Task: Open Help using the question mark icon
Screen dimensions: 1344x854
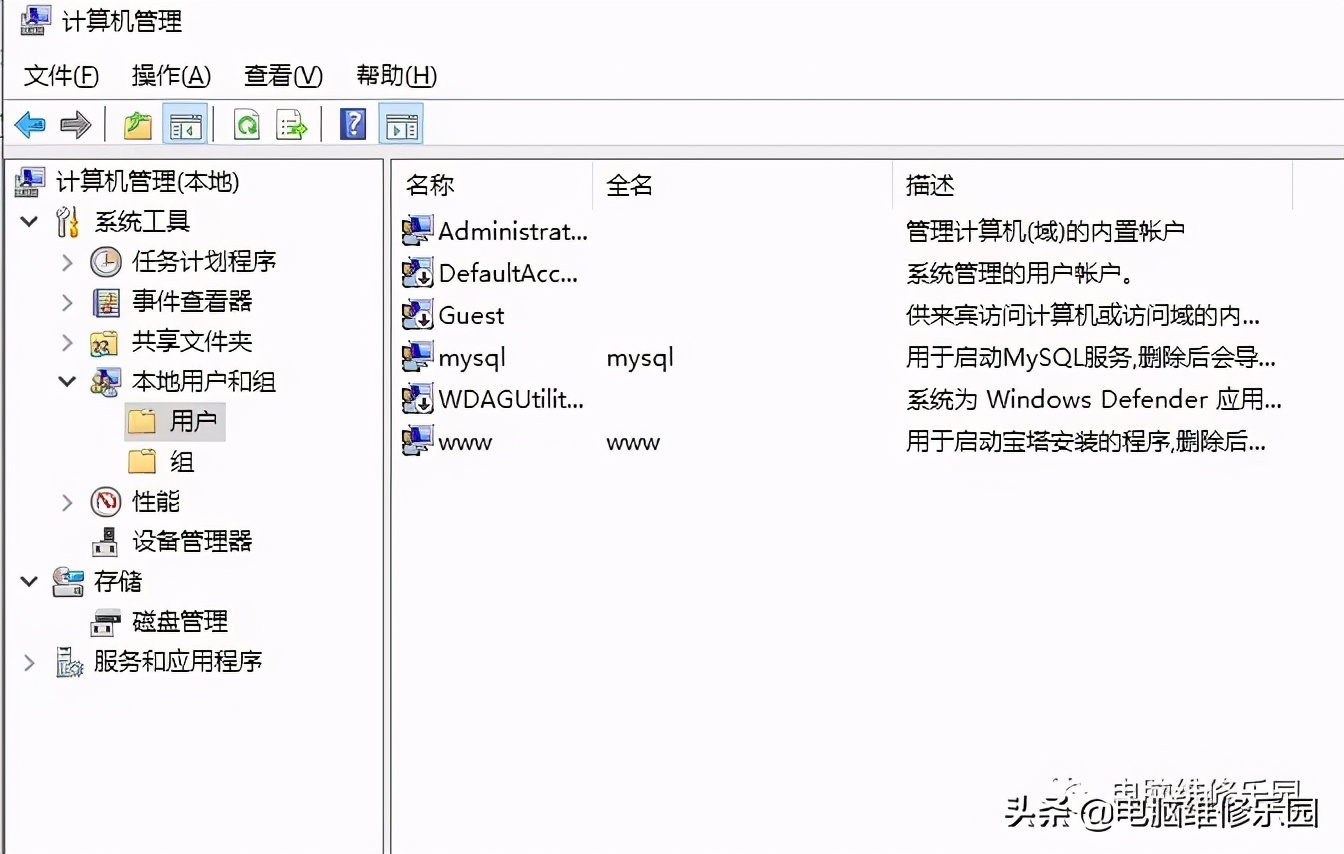Action: point(352,125)
